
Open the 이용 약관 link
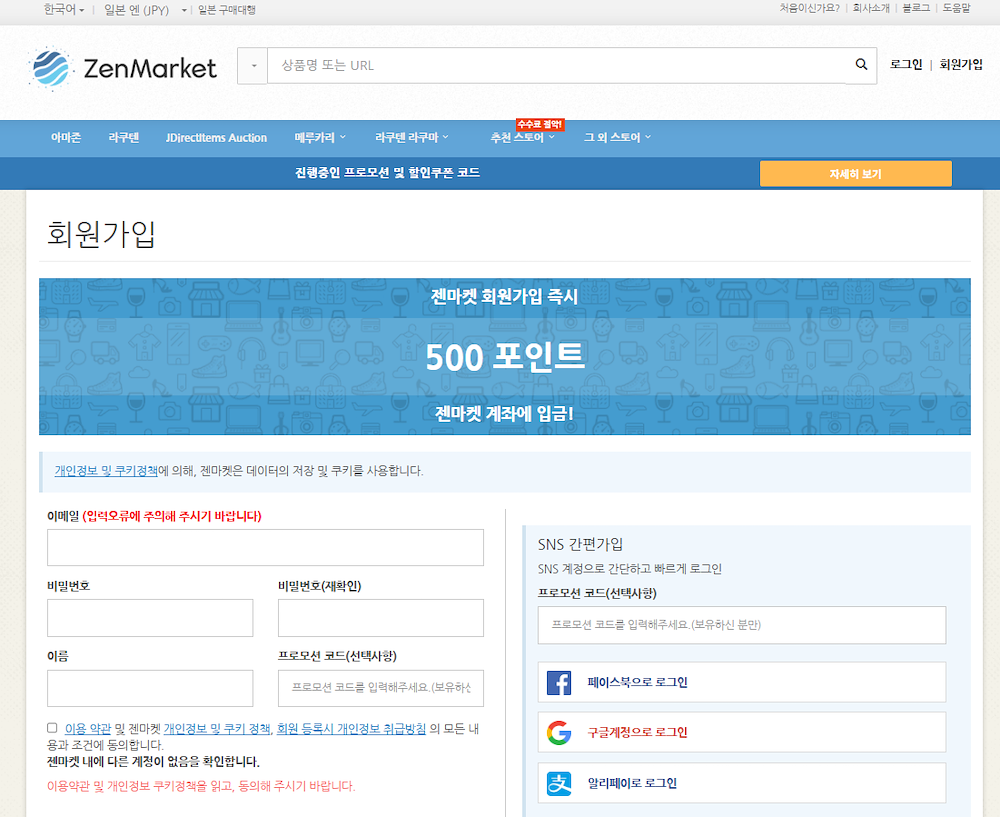click(88, 728)
